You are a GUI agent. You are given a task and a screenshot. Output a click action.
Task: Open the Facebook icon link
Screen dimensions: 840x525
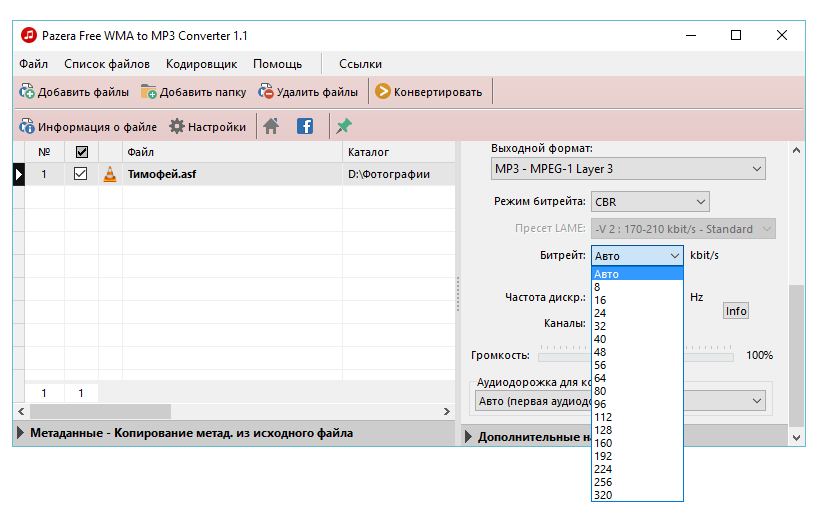(305, 126)
